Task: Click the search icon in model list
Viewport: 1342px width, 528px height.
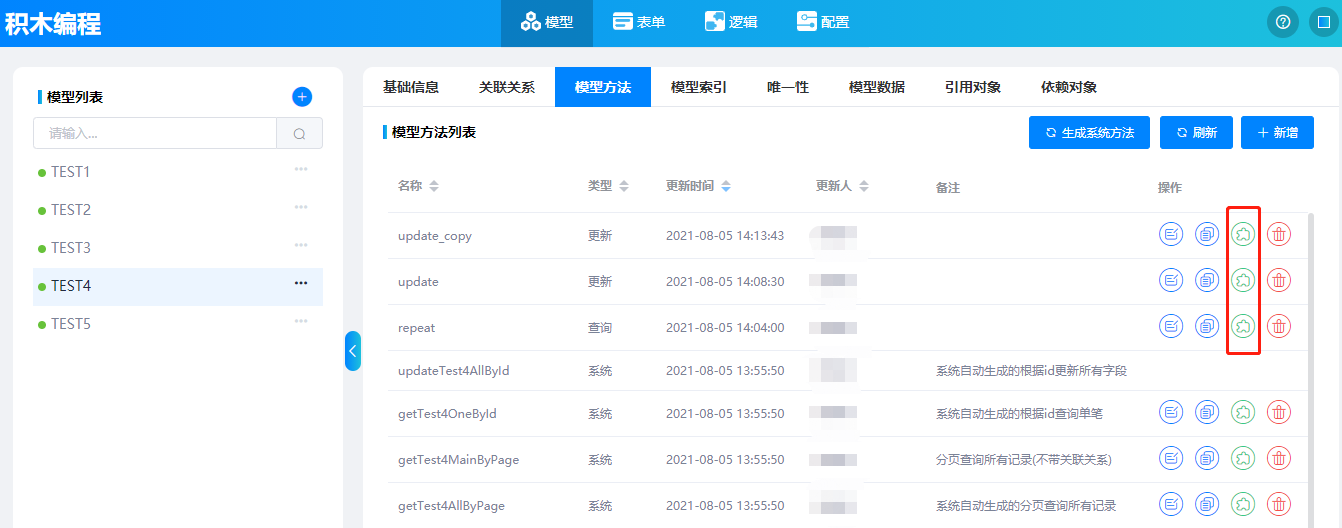Action: point(299,133)
